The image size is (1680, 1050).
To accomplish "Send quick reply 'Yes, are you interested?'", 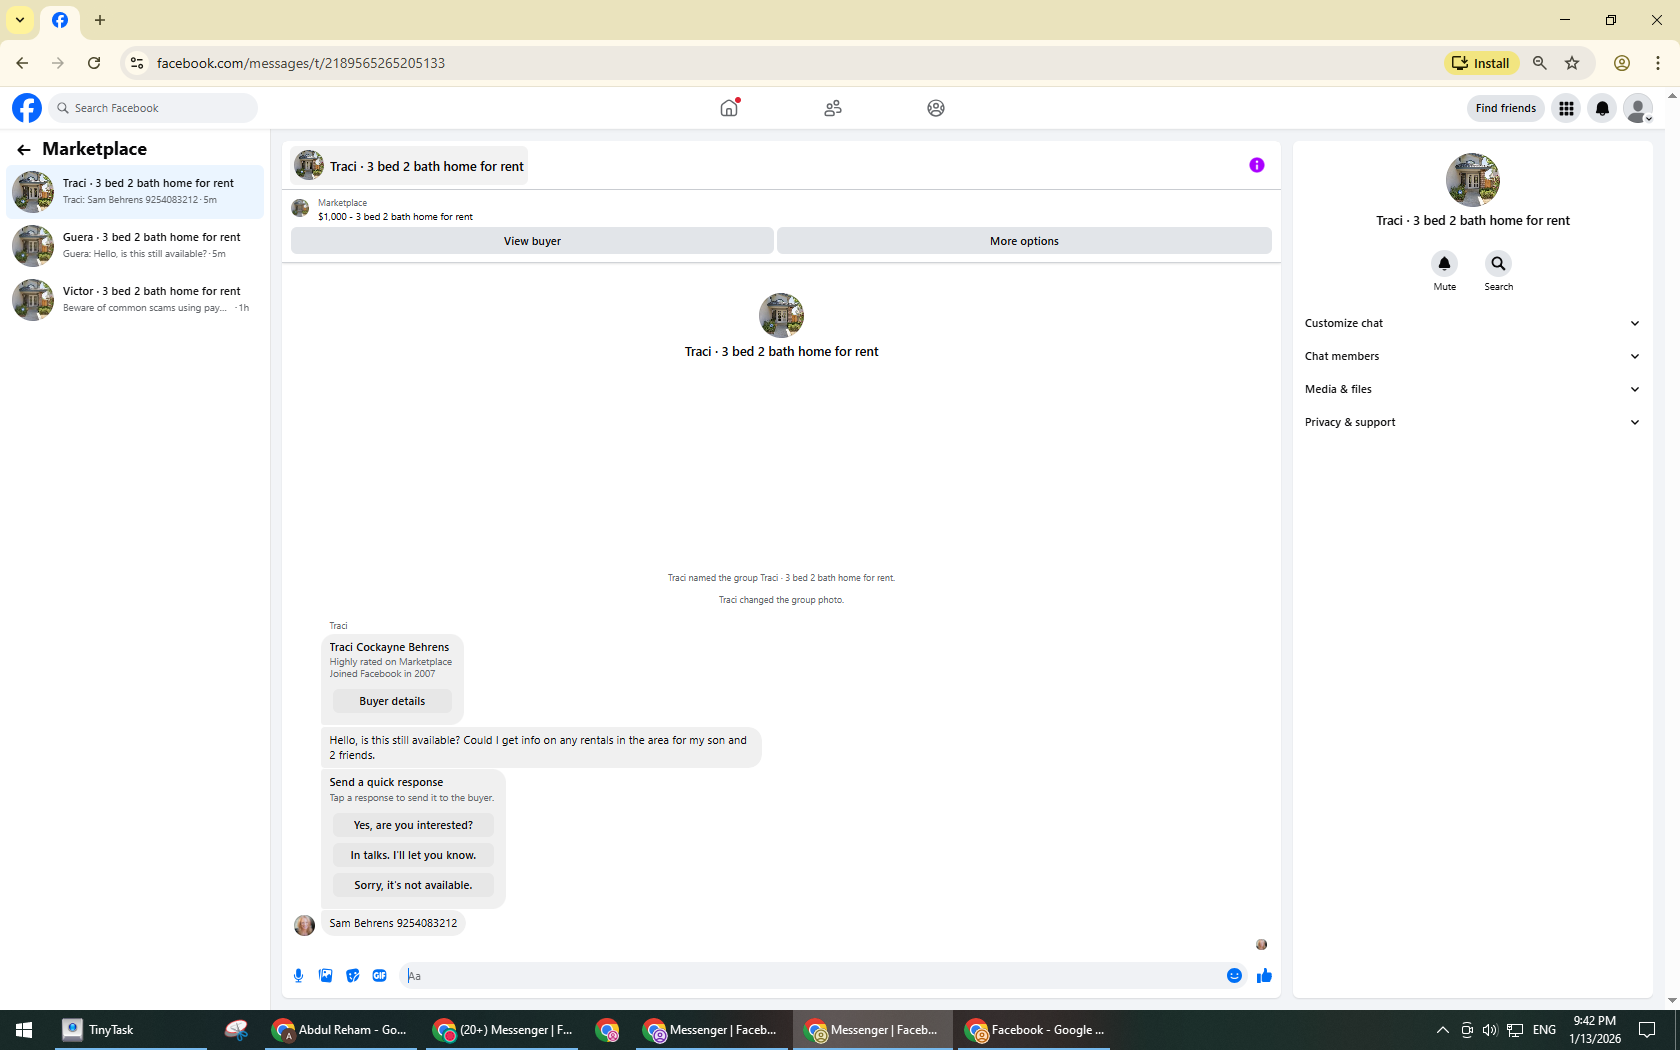I will click(x=413, y=825).
